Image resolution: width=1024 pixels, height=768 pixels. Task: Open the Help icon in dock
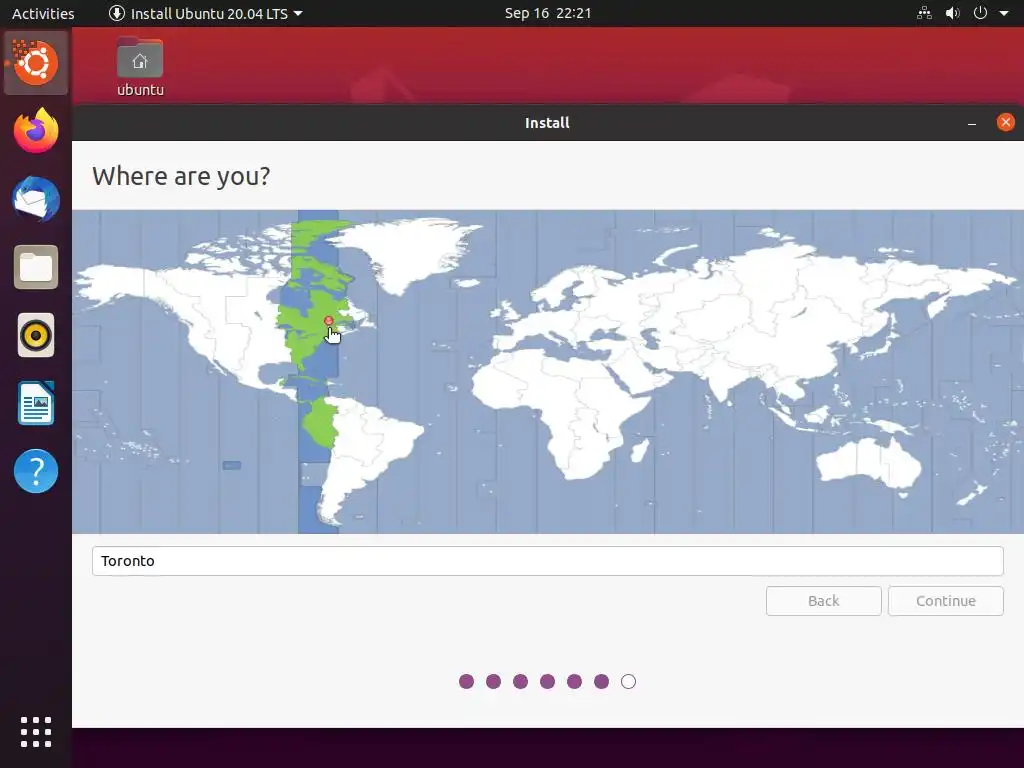pos(36,471)
